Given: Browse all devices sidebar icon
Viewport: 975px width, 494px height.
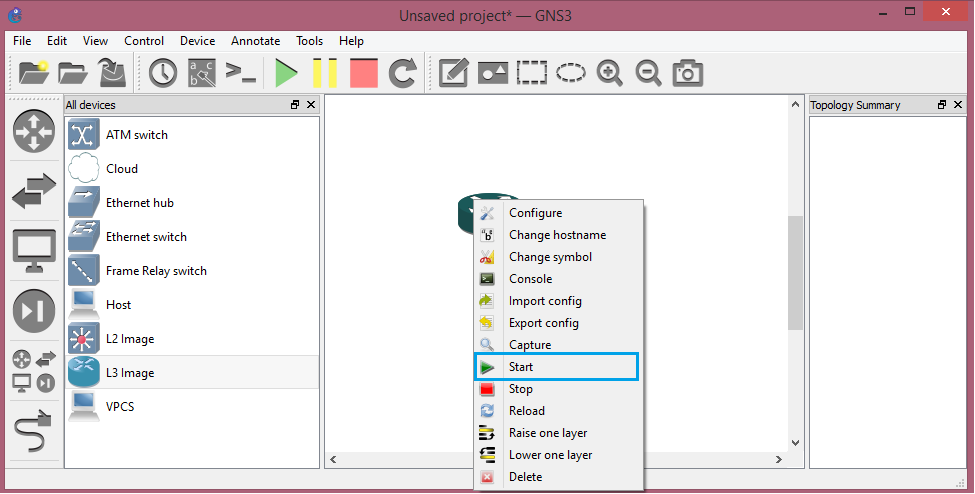Looking at the screenshot, I should (34, 371).
